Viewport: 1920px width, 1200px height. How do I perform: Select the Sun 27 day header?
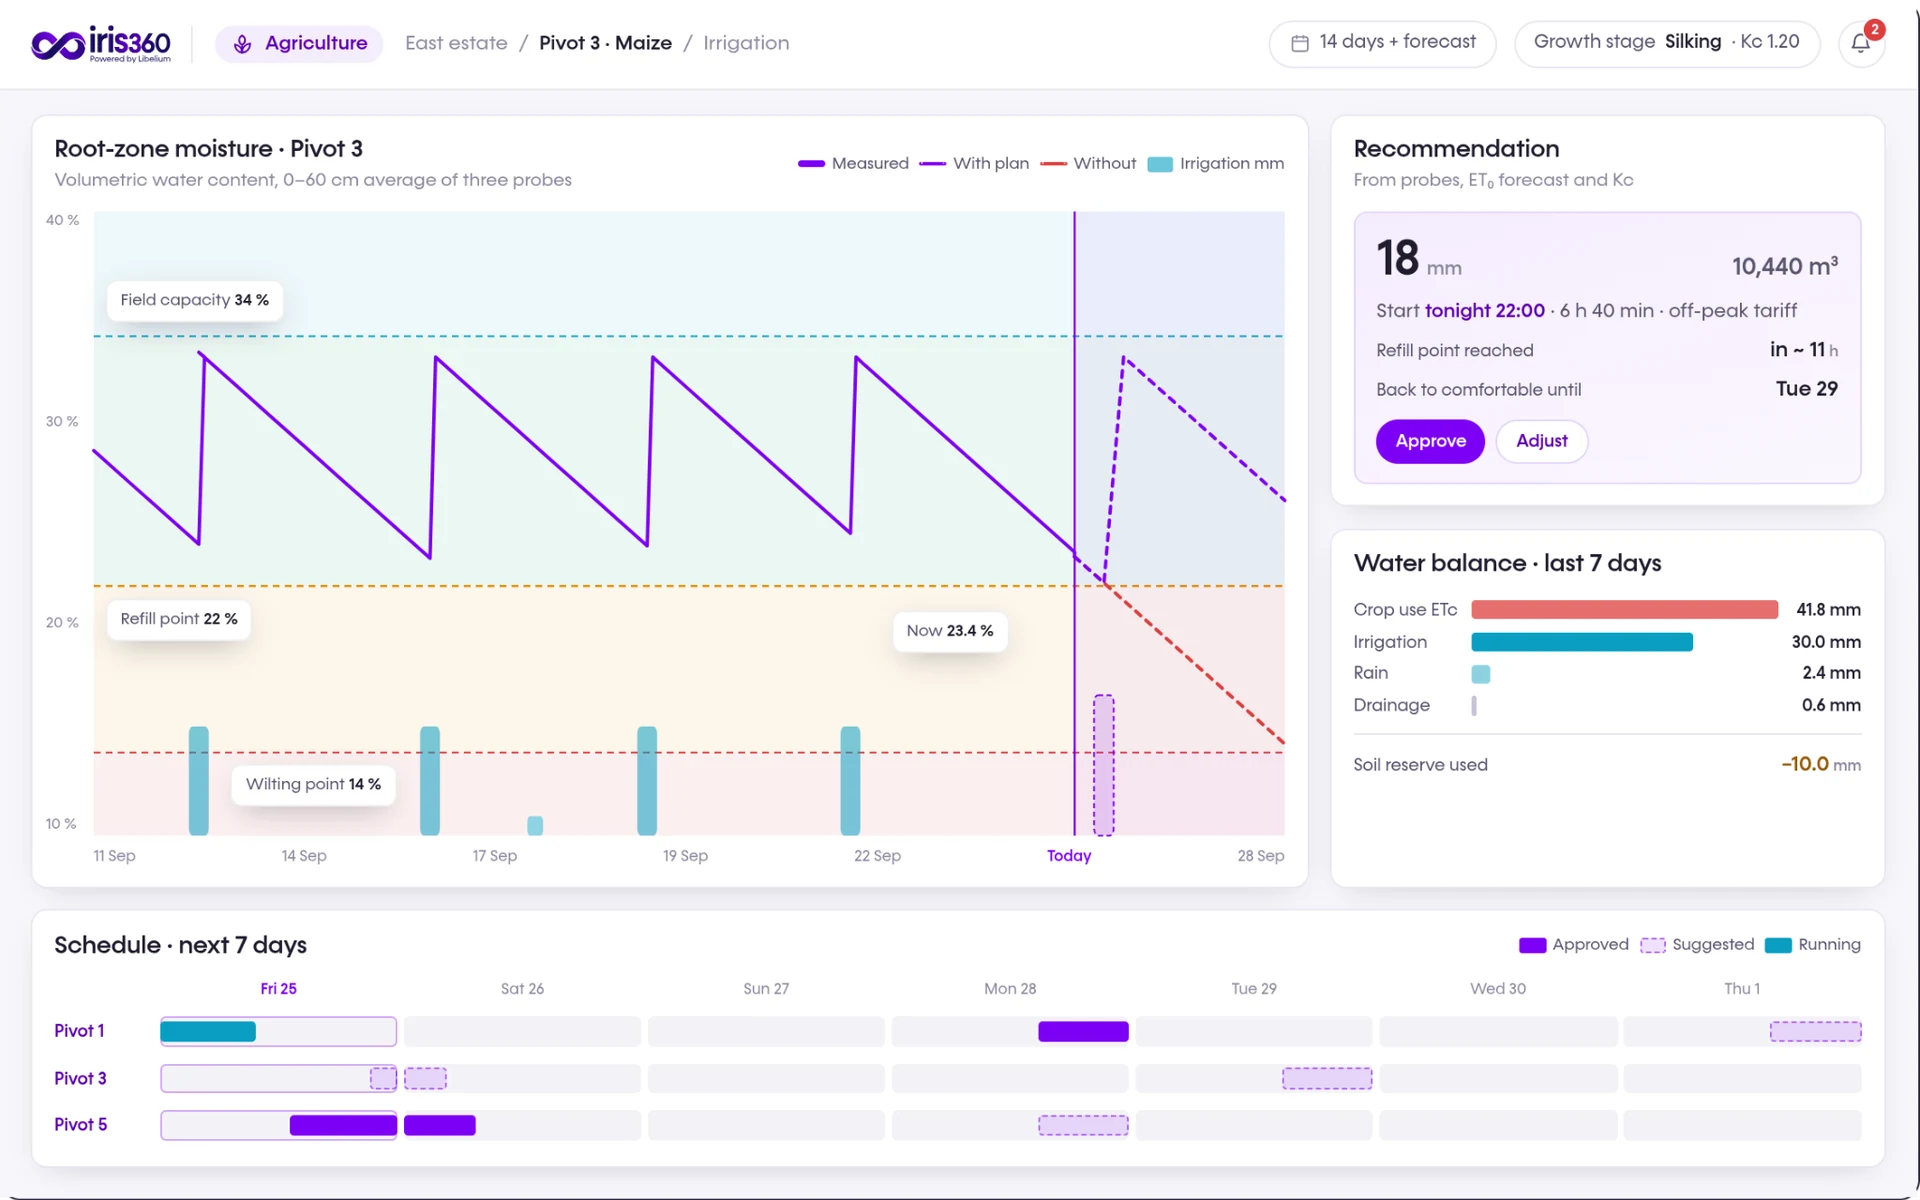tap(766, 989)
